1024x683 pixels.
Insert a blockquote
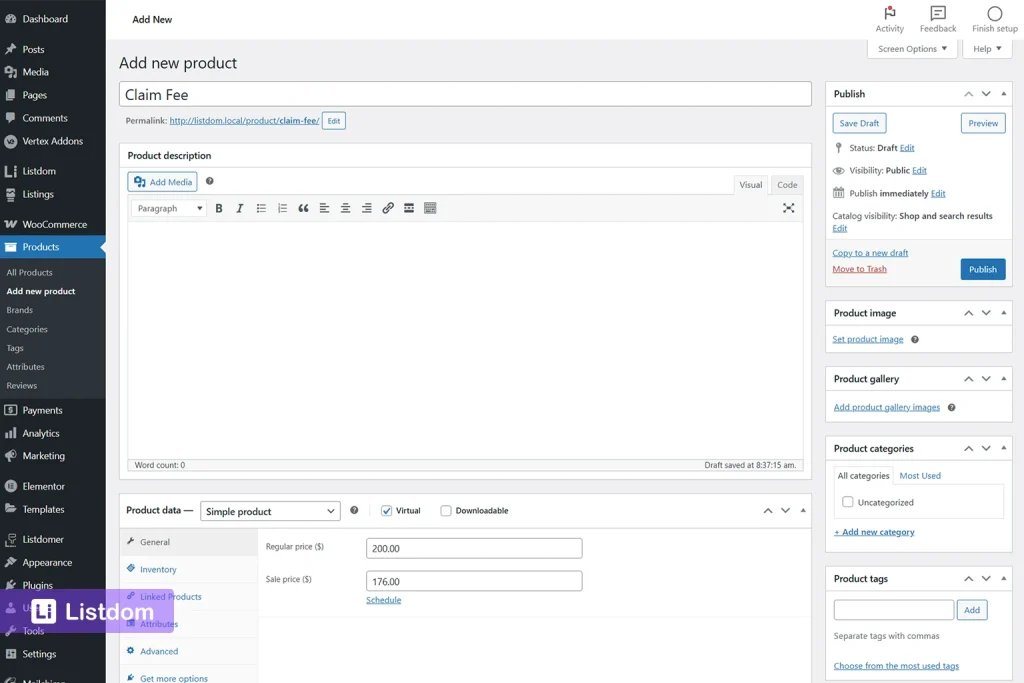click(x=303, y=208)
